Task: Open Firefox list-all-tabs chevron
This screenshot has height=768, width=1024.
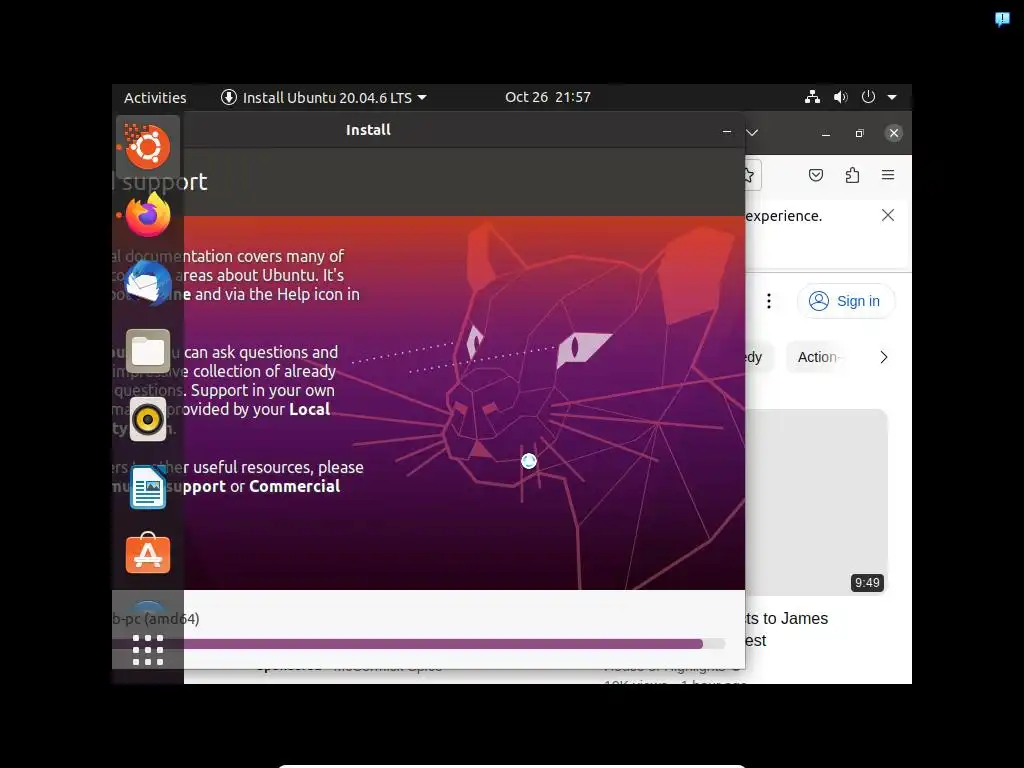Action: click(x=752, y=133)
